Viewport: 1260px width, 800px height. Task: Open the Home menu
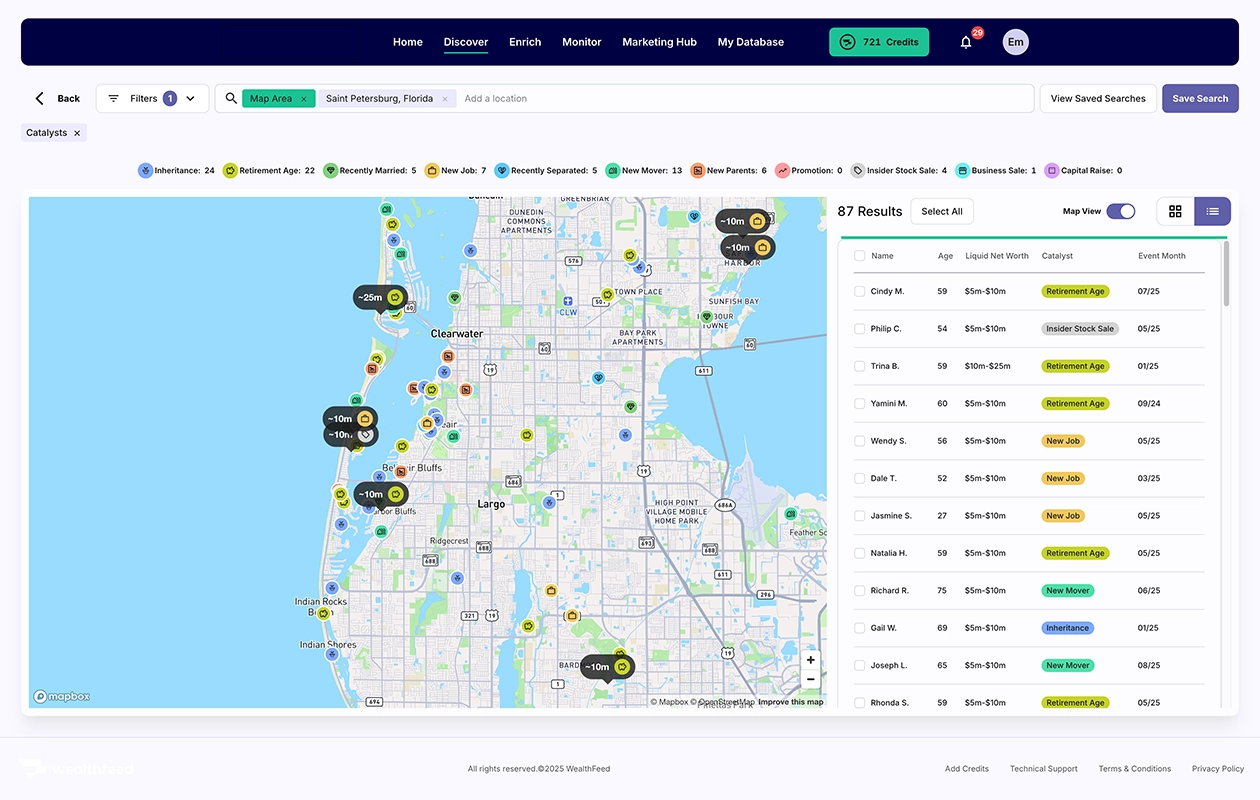[408, 42]
